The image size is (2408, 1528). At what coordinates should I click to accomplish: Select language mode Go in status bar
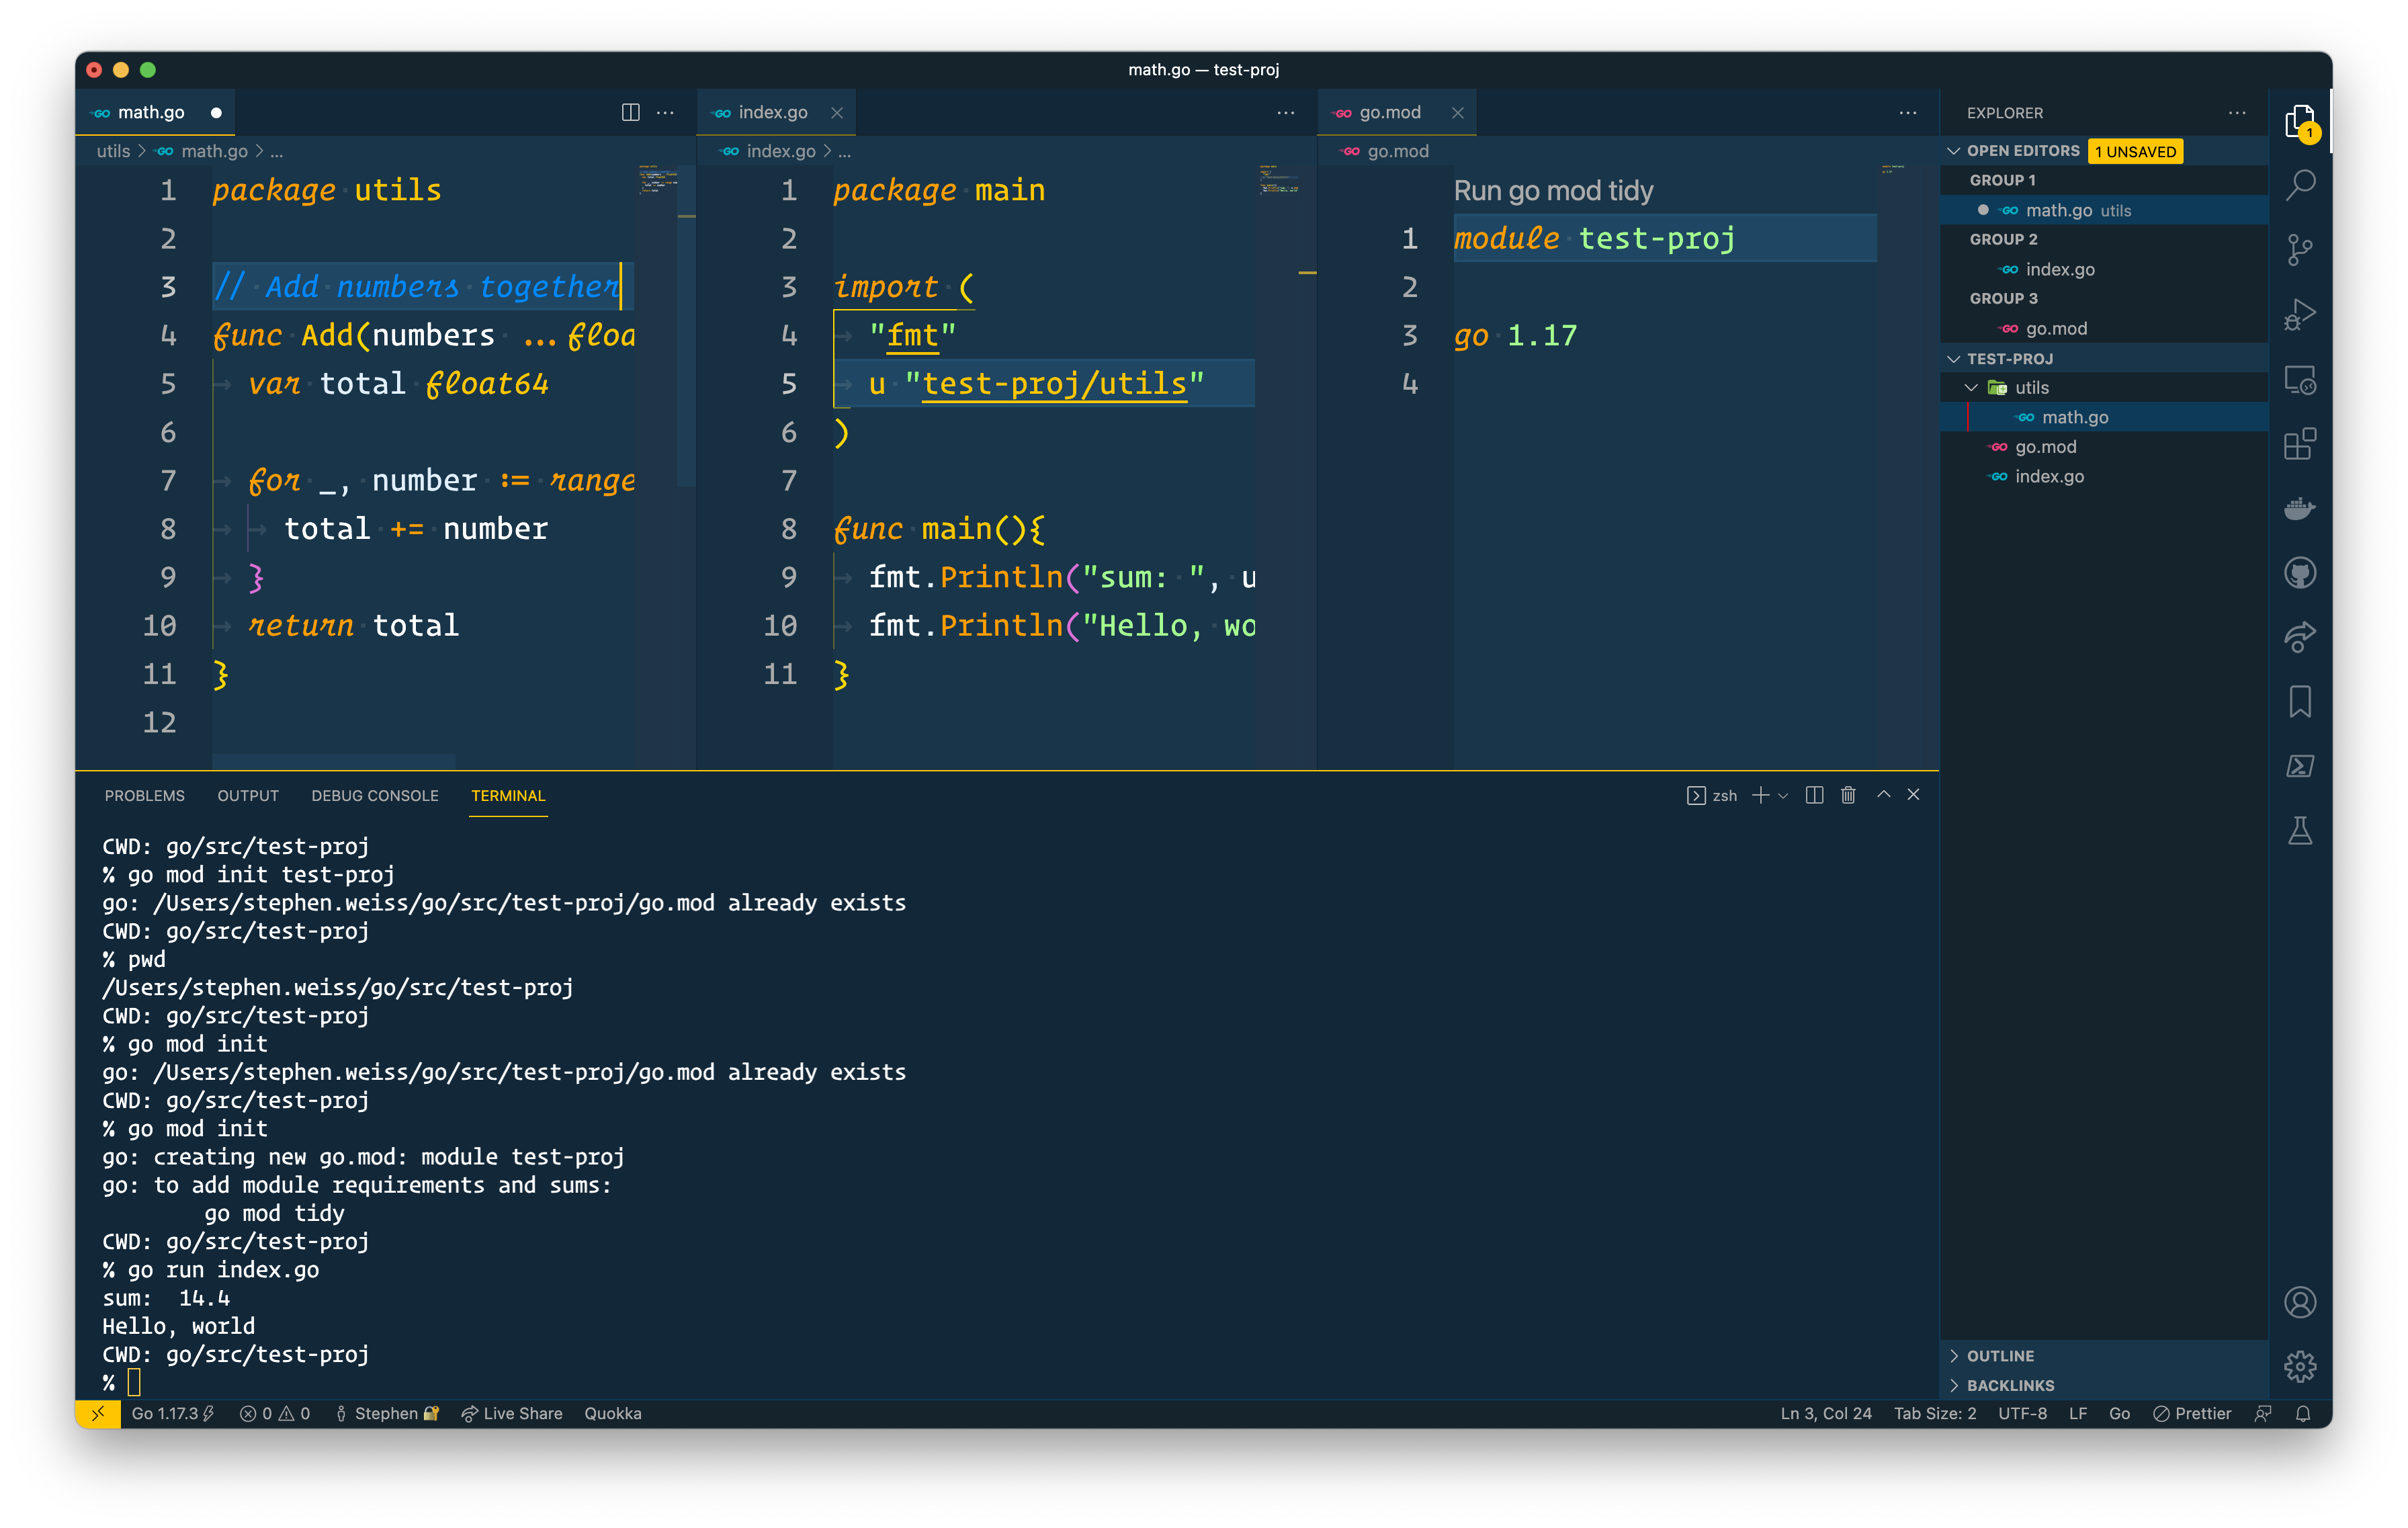[2119, 1413]
